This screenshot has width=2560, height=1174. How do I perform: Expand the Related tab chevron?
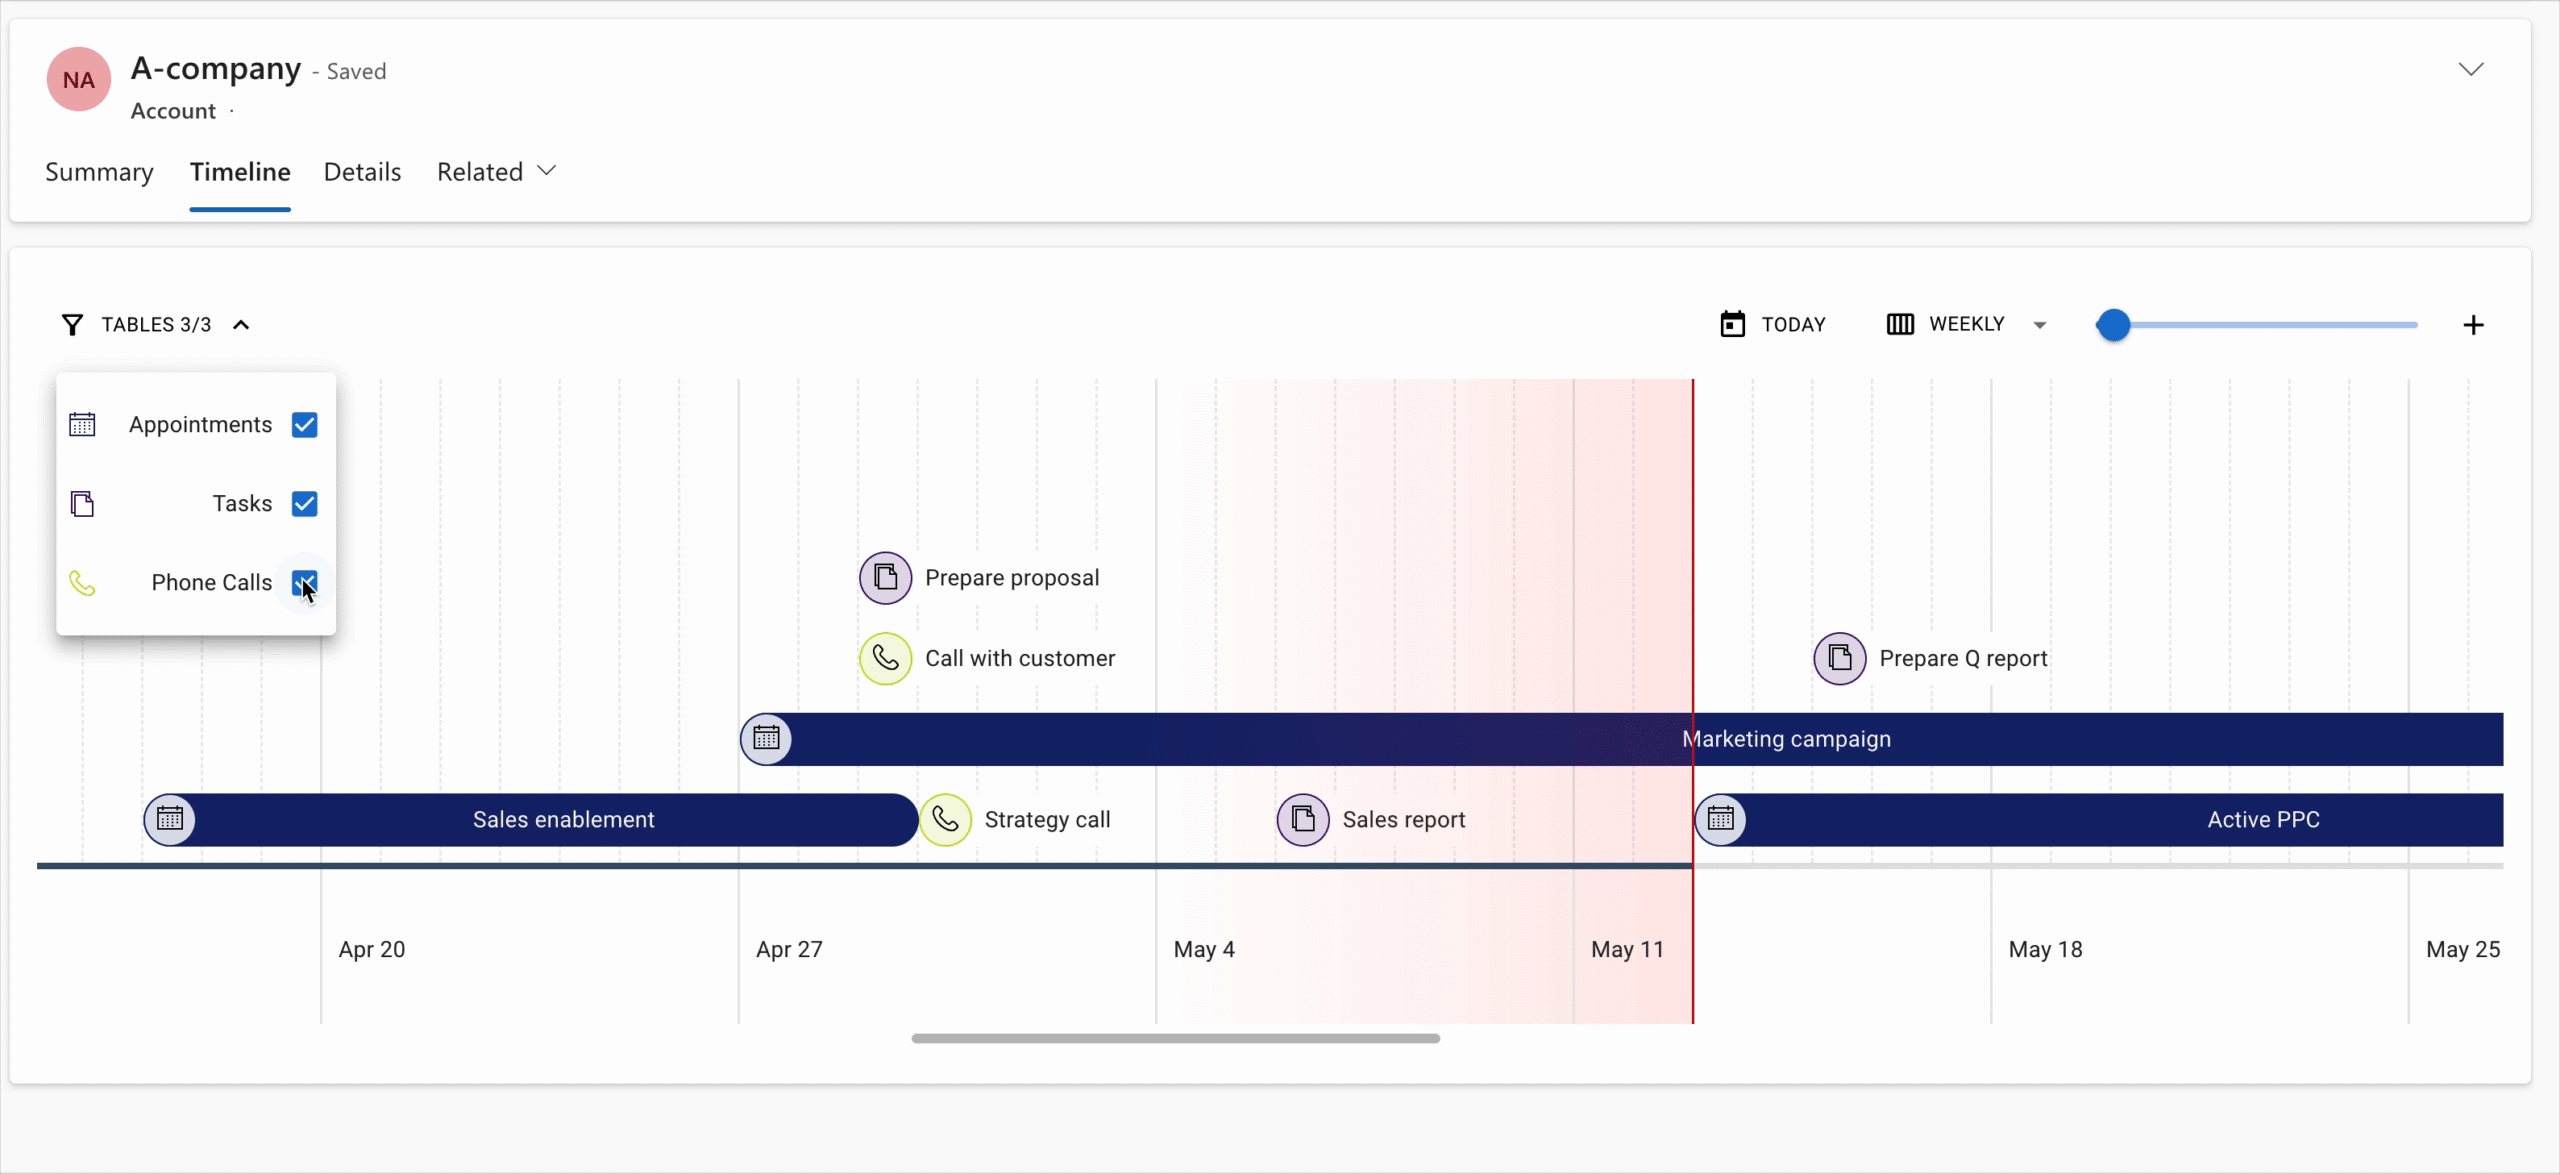pyautogui.click(x=546, y=171)
